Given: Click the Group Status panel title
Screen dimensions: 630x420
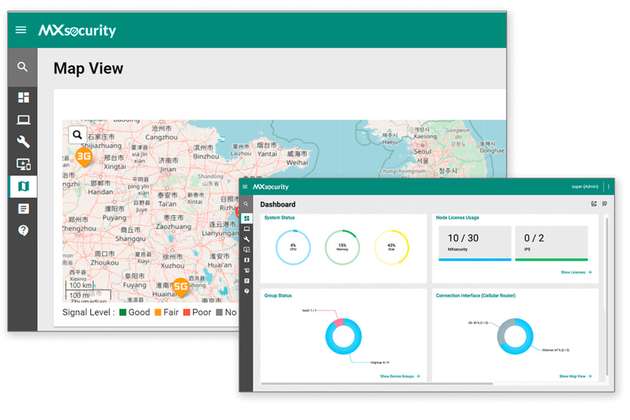Looking at the screenshot, I should 278,295.
